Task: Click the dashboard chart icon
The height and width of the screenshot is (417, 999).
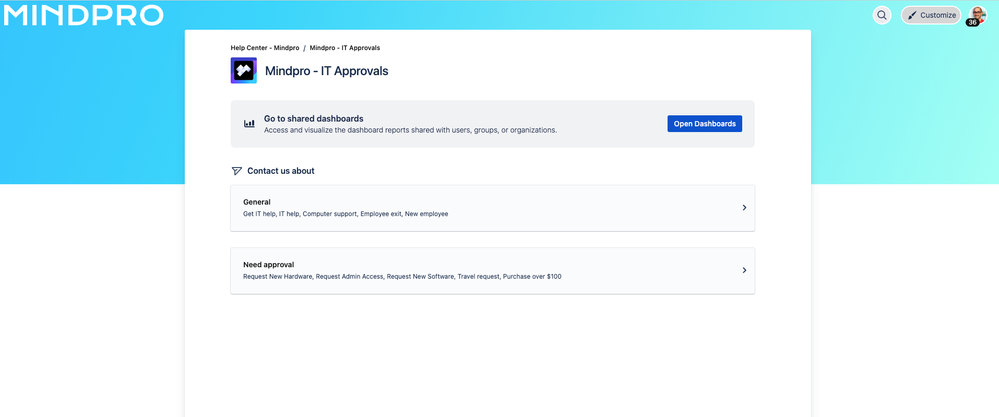Action: [x=250, y=124]
